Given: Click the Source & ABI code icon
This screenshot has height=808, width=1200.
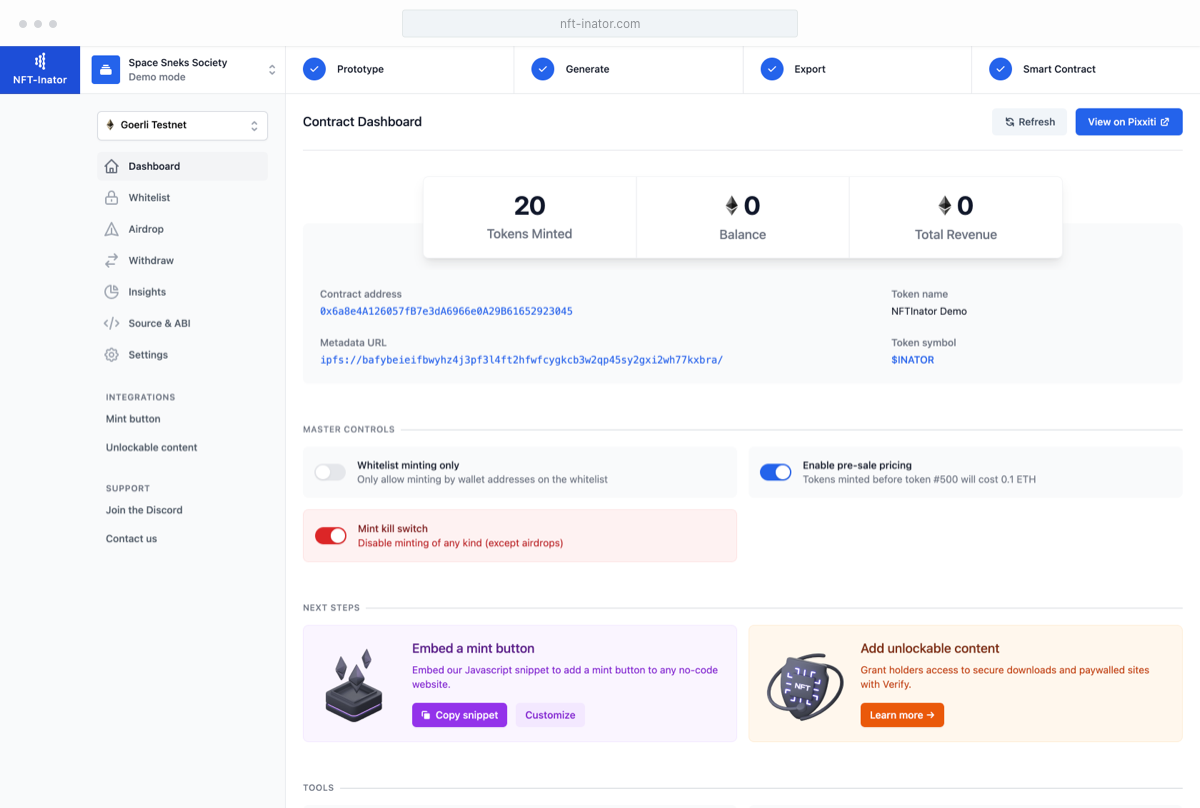Looking at the screenshot, I should click(x=112, y=324).
